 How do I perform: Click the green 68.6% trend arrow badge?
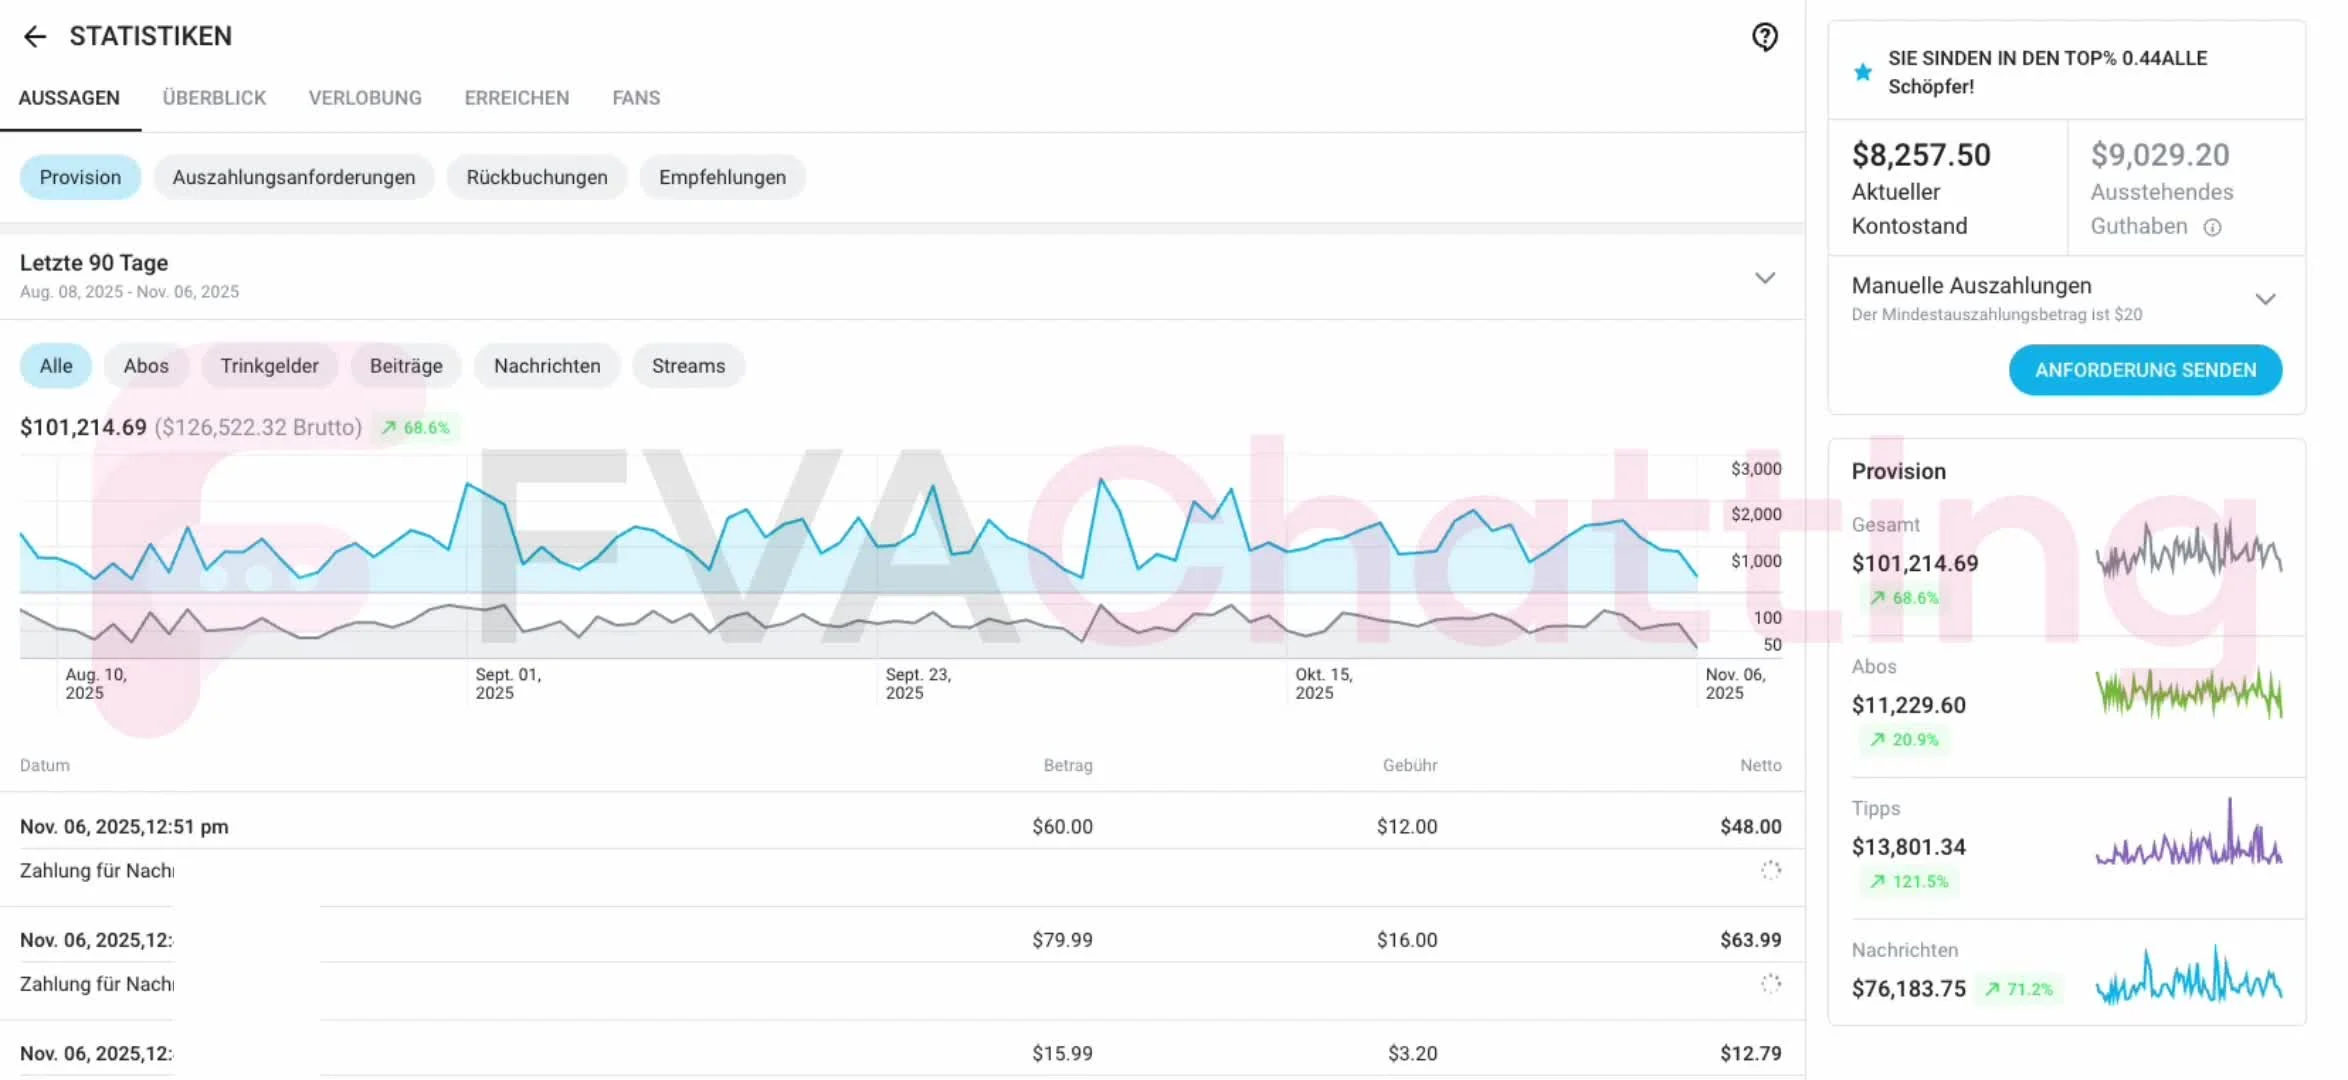click(x=416, y=428)
